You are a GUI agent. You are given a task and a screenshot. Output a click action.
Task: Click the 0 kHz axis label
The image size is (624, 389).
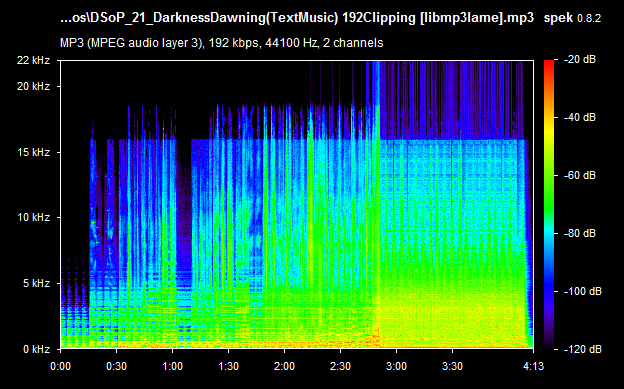point(36,349)
